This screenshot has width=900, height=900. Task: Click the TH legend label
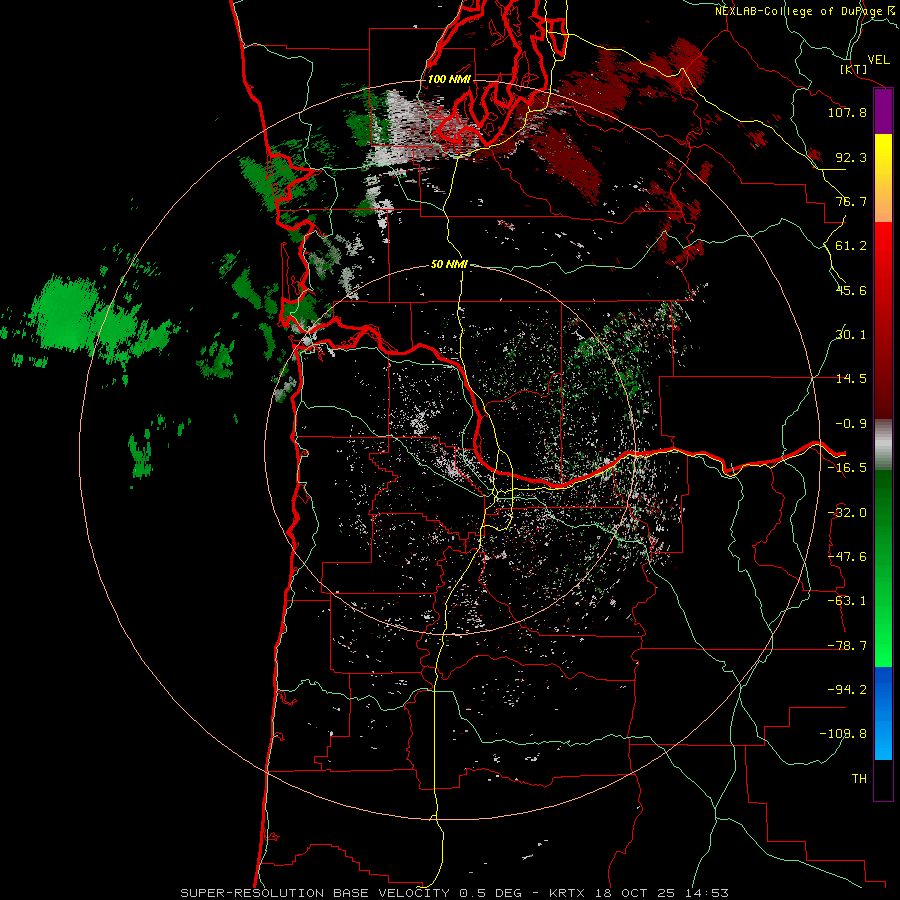pos(859,779)
